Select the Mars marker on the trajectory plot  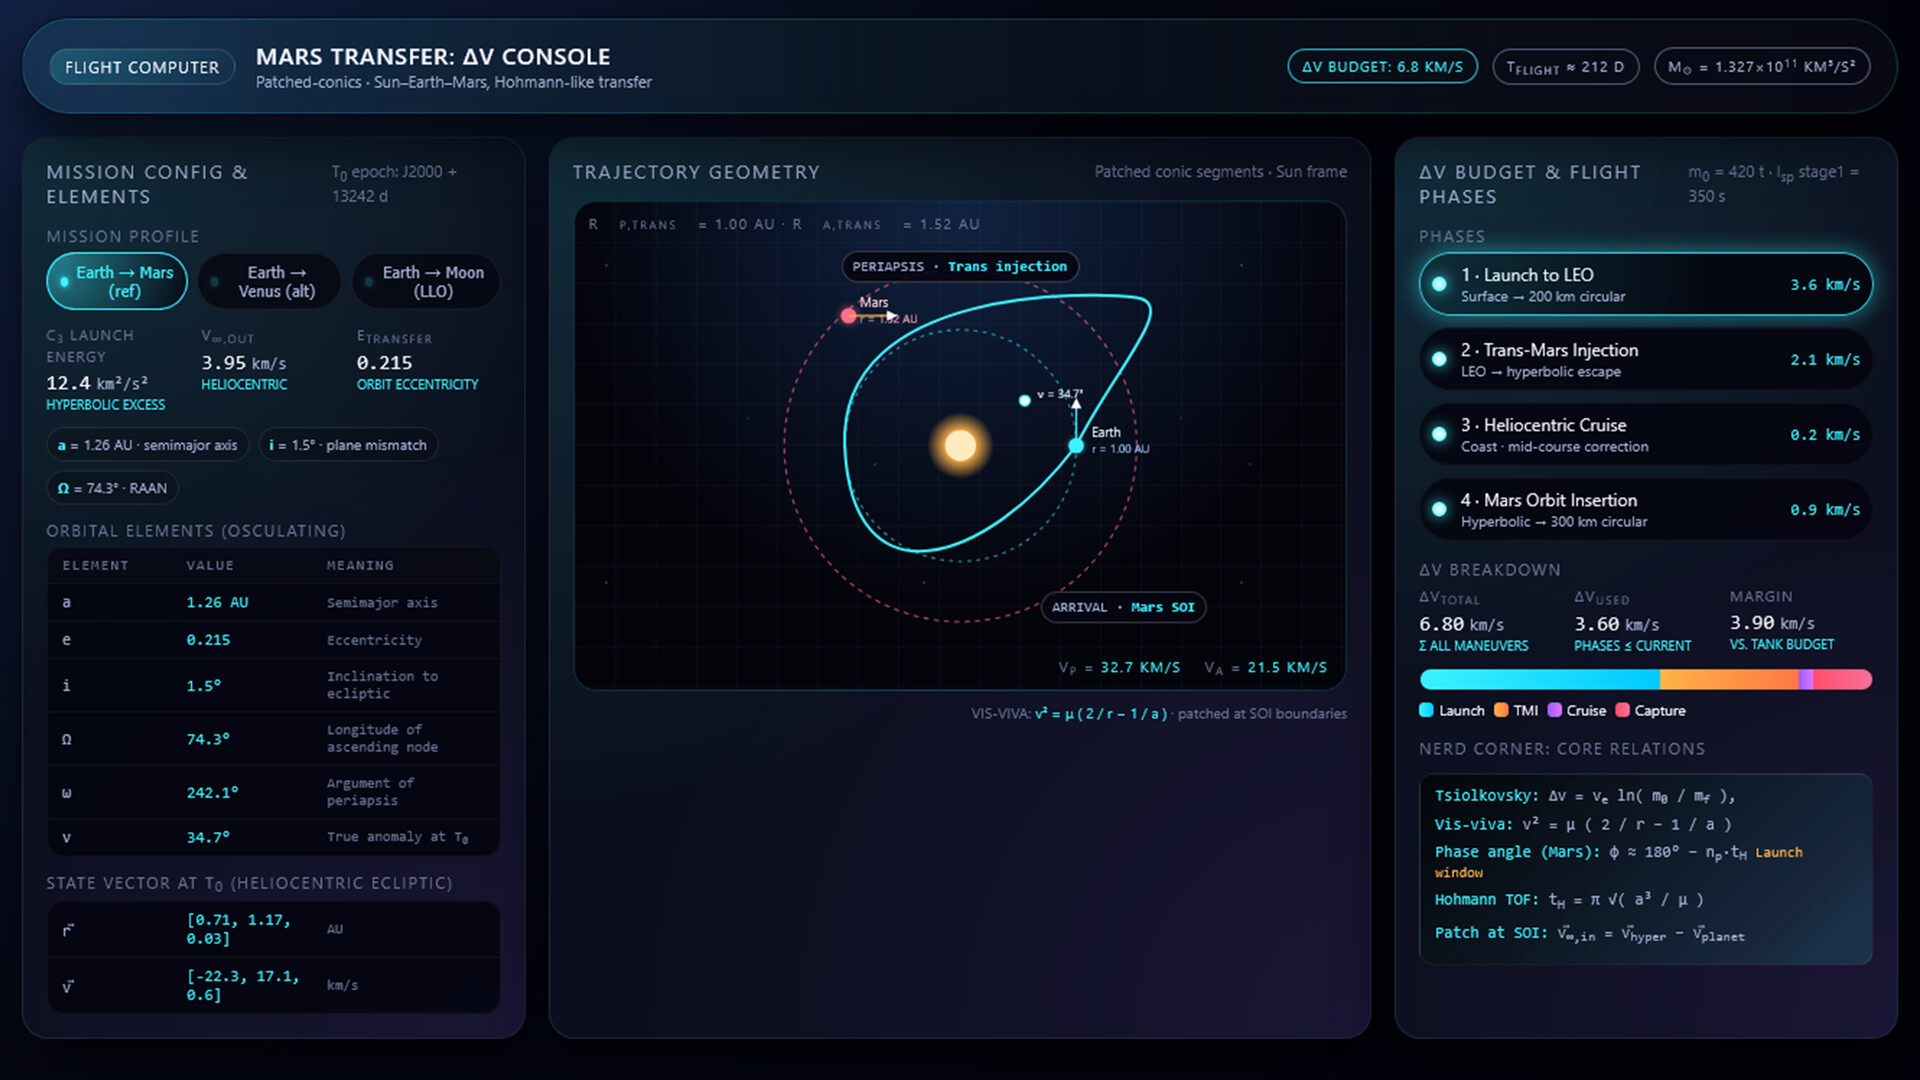tap(849, 315)
